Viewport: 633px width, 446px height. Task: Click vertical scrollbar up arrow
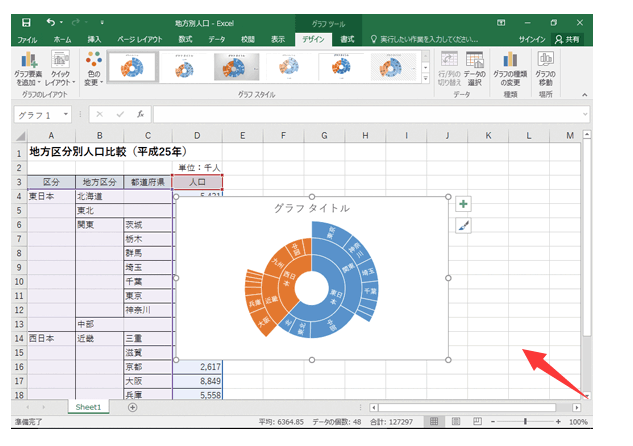[x=587, y=134]
